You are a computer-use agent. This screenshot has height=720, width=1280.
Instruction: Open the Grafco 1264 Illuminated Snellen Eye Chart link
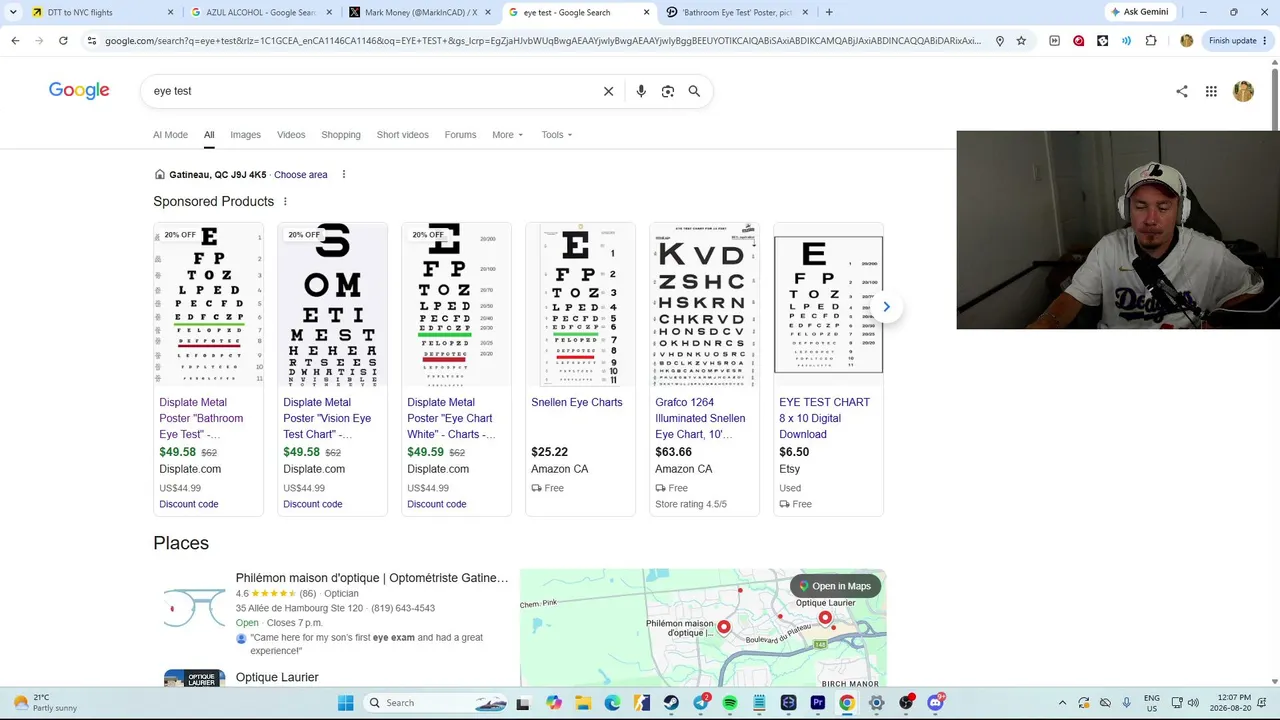pyautogui.click(x=700, y=418)
